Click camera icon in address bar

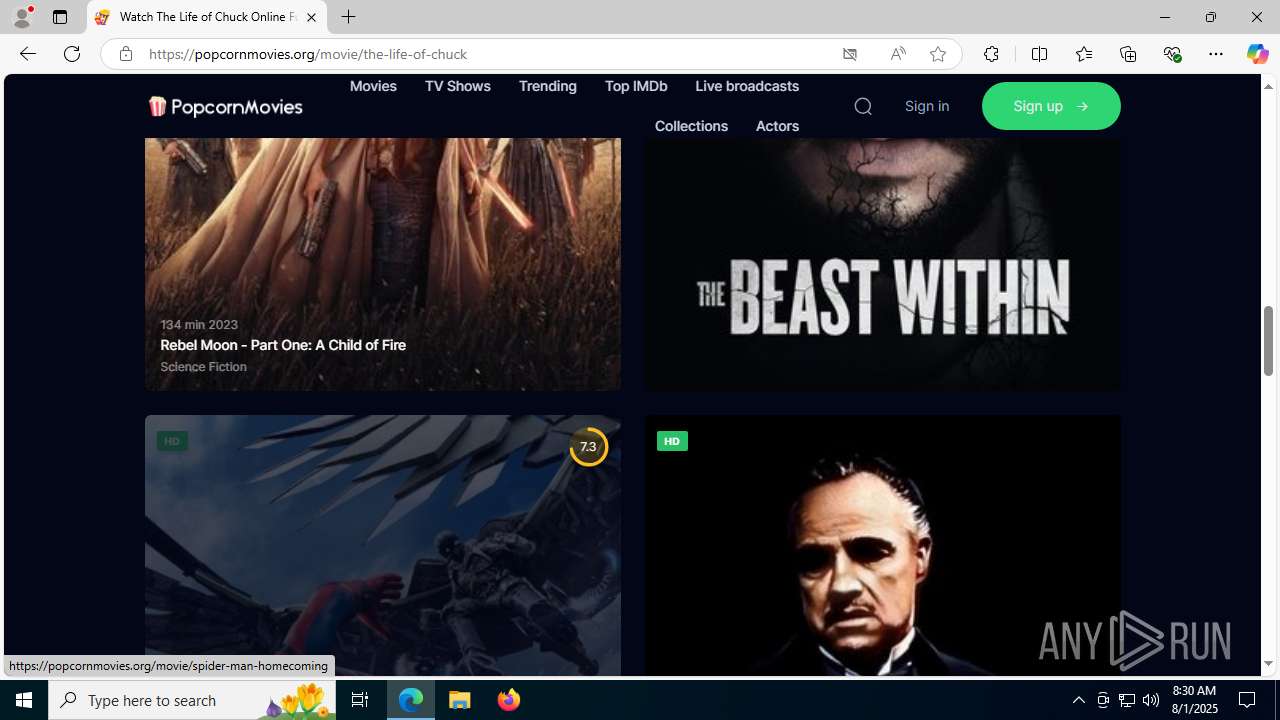tap(850, 54)
